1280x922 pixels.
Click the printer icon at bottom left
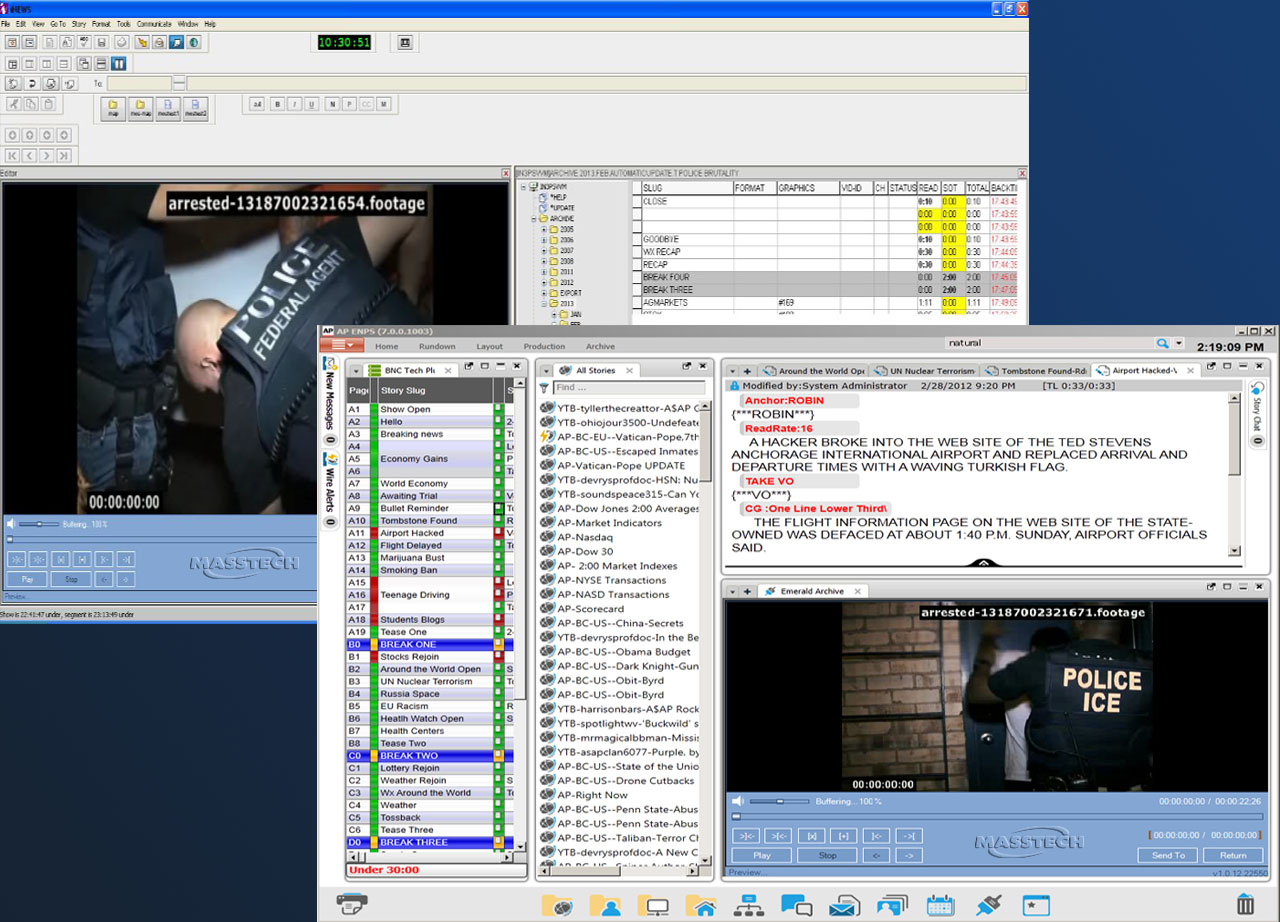coord(352,904)
